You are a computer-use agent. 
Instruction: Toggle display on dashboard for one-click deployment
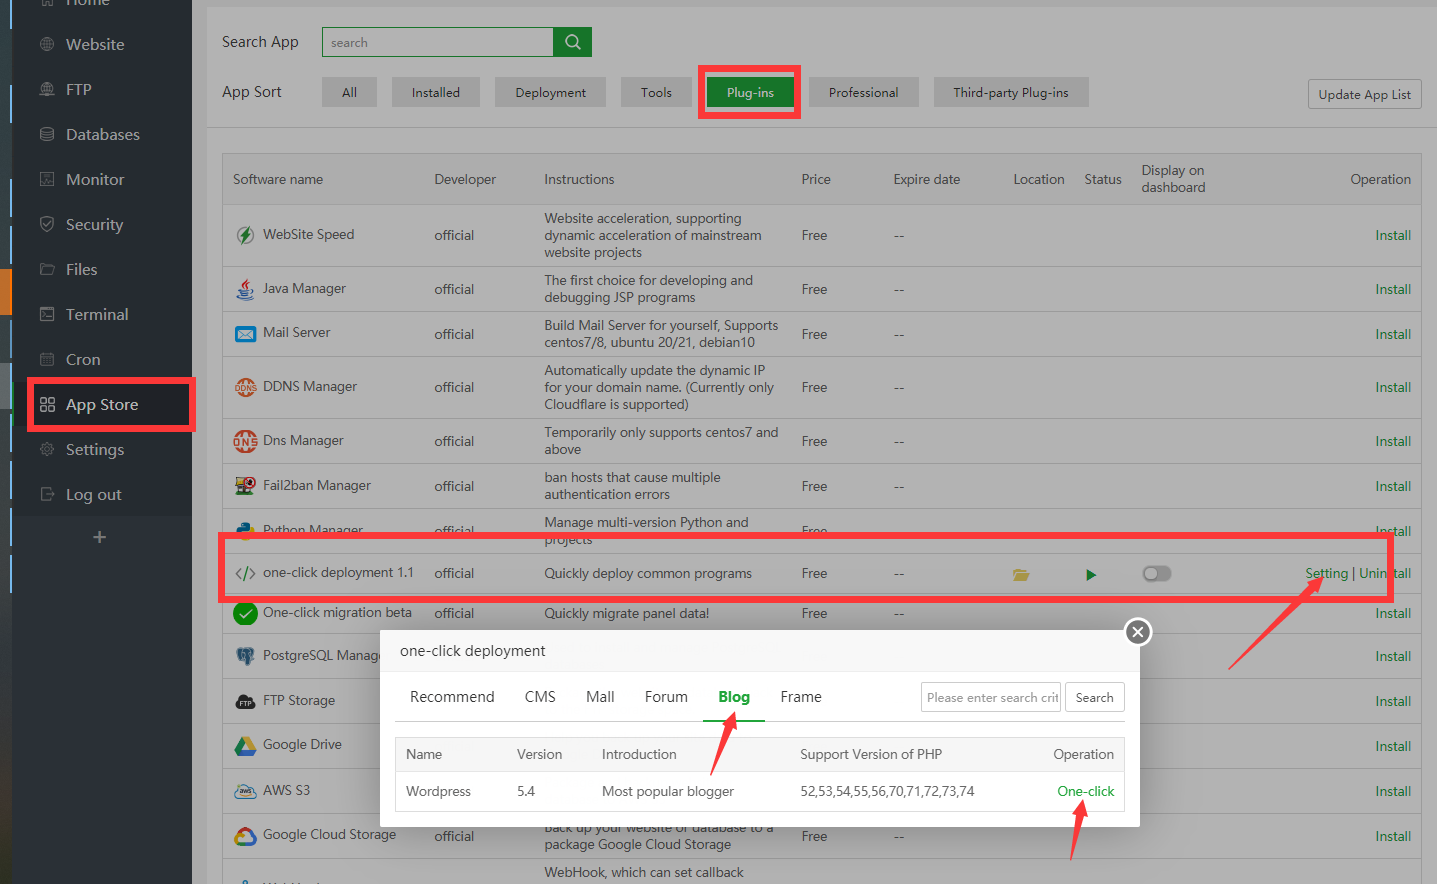tap(1156, 574)
